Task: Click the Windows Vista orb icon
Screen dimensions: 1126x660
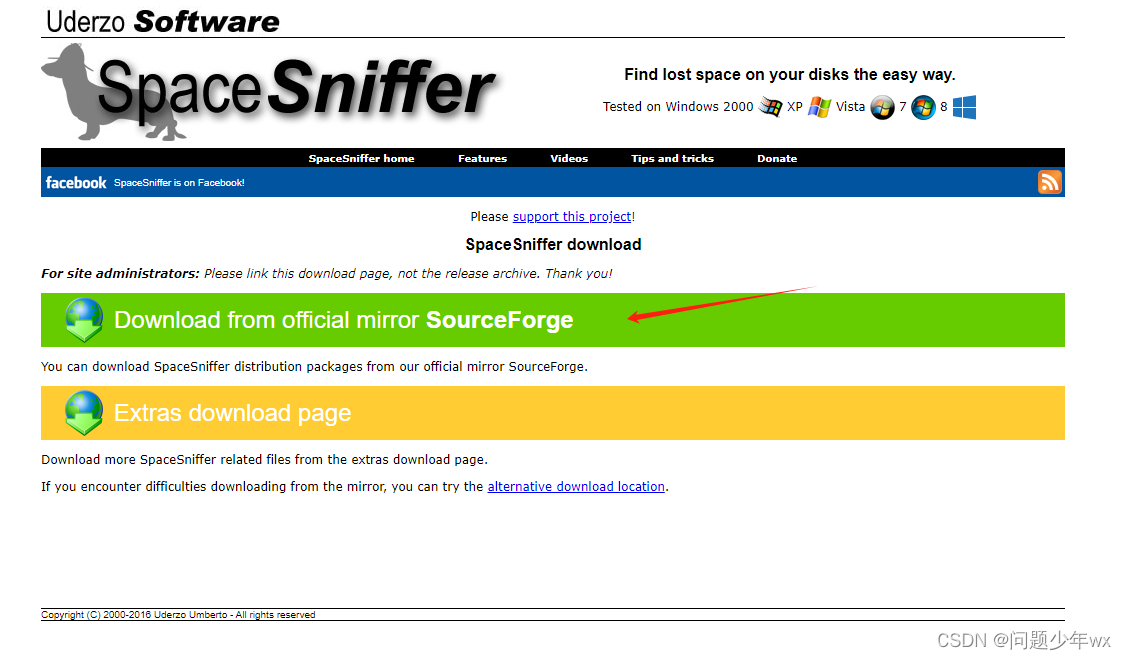Action: click(883, 108)
